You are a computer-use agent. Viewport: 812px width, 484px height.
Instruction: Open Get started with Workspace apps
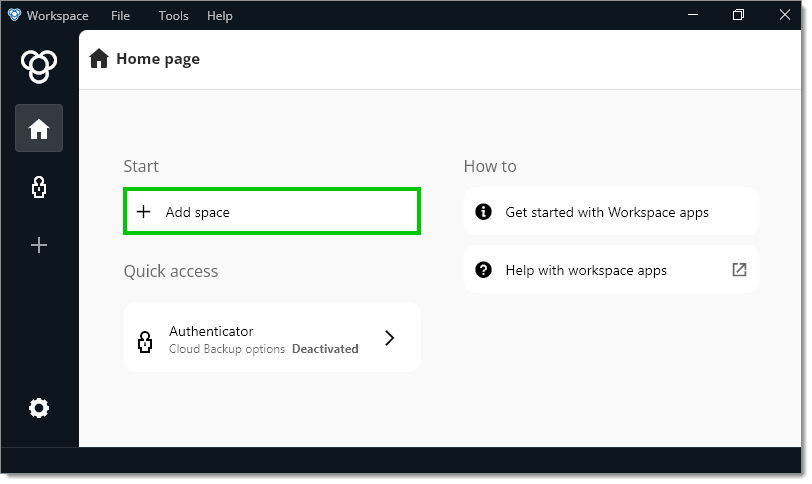pyautogui.click(x=611, y=212)
